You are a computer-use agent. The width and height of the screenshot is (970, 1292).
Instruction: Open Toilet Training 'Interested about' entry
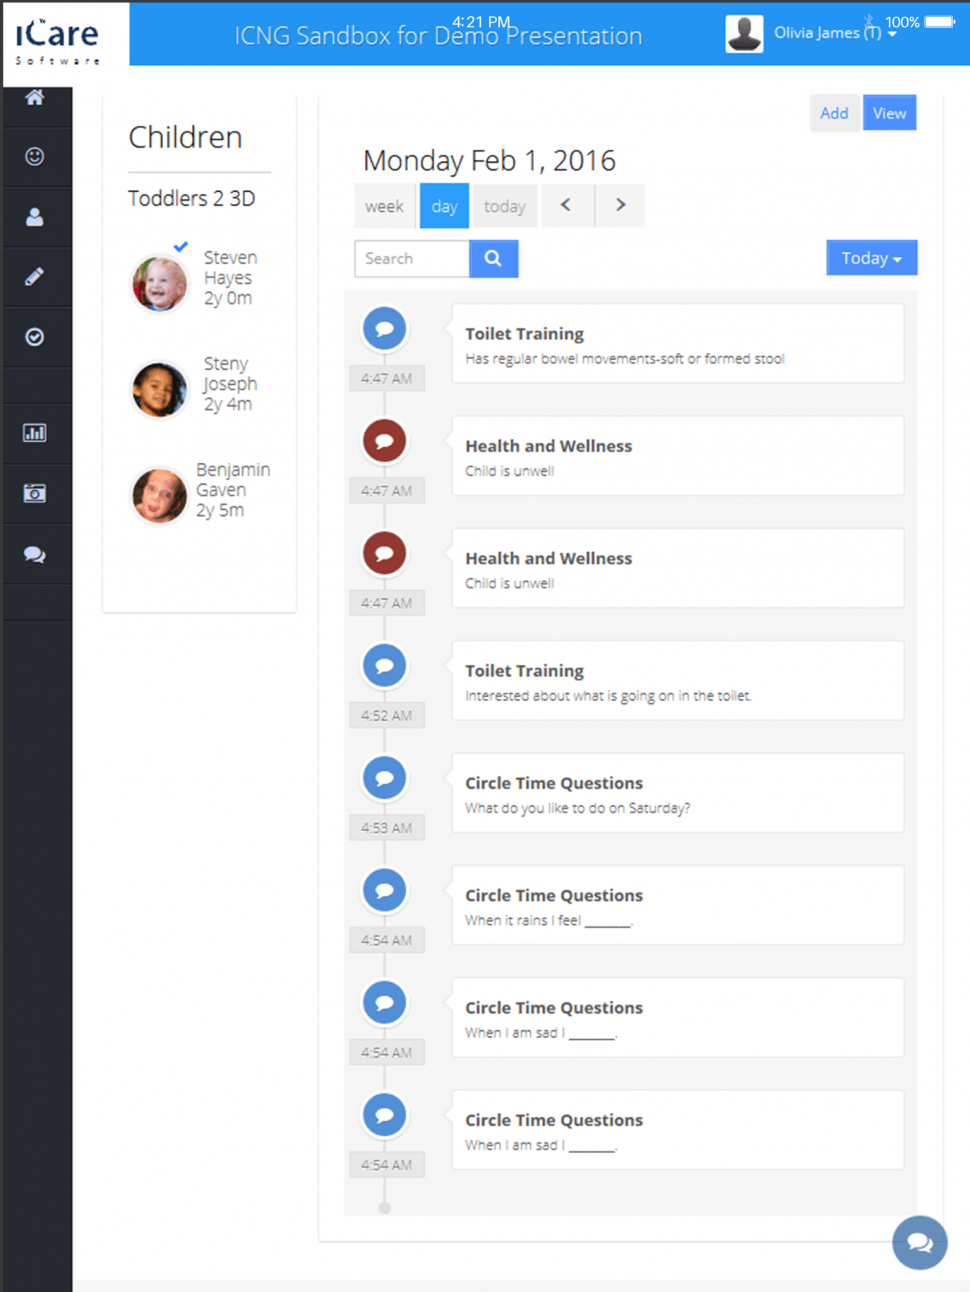click(678, 681)
